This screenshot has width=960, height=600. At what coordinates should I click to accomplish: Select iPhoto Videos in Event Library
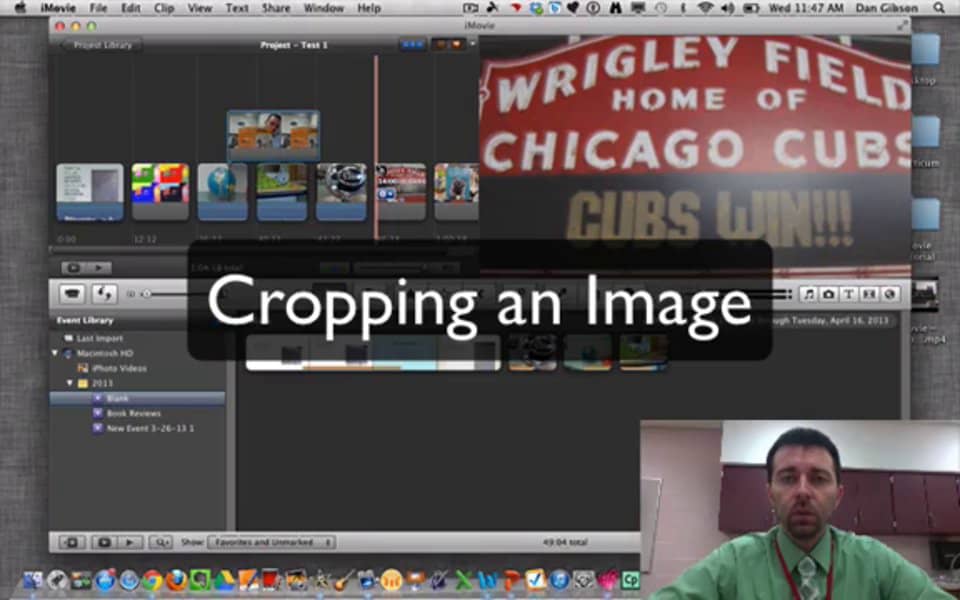(119, 369)
